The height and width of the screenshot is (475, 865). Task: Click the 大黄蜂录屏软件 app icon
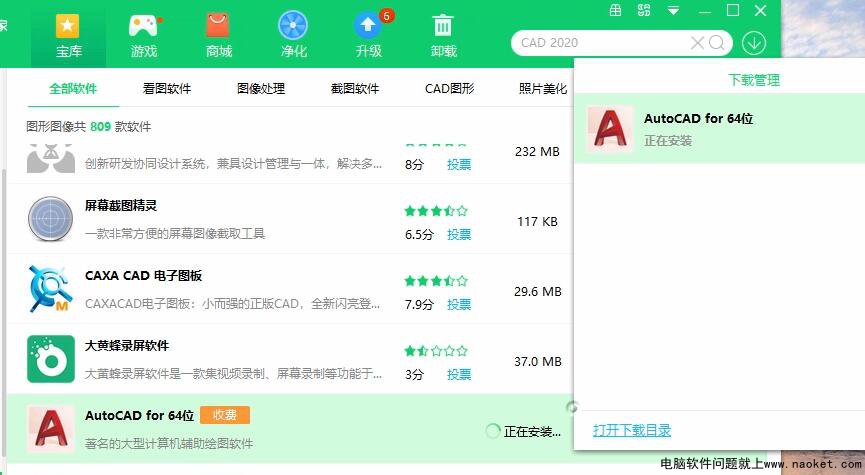tap(51, 359)
